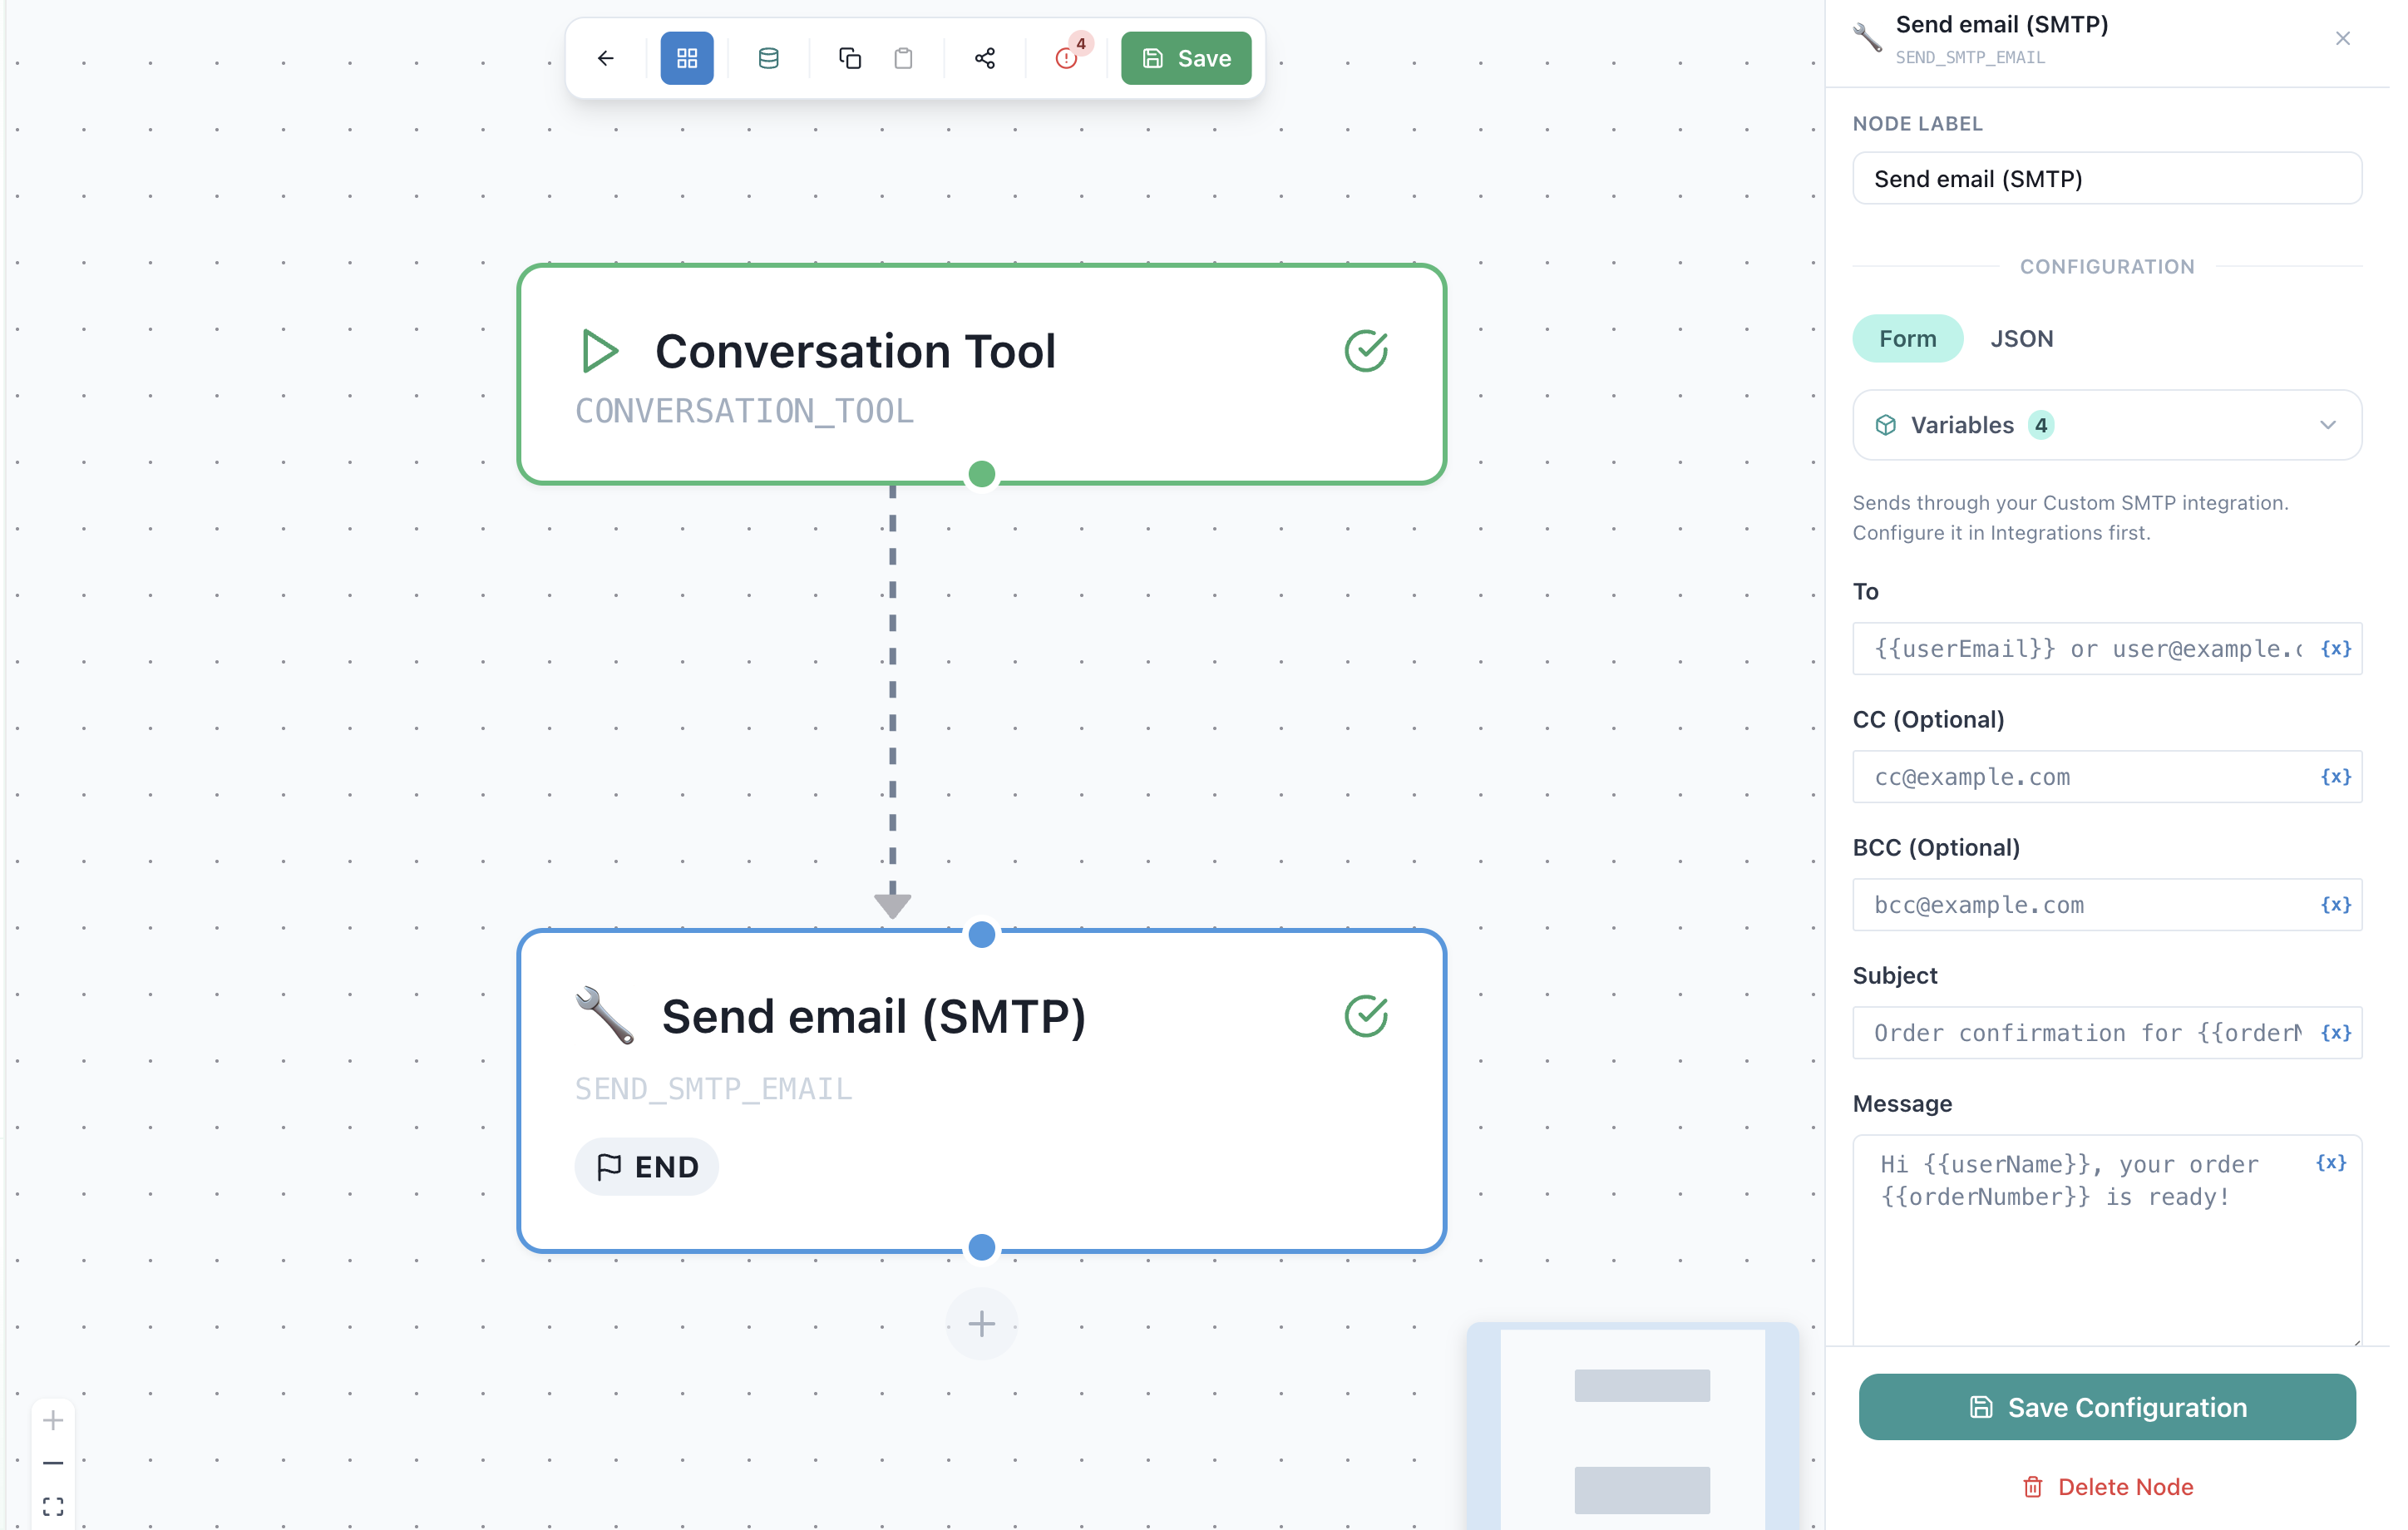Expand the Variables dropdown chevron
Image resolution: width=2408 pixels, height=1530 pixels.
(2328, 425)
